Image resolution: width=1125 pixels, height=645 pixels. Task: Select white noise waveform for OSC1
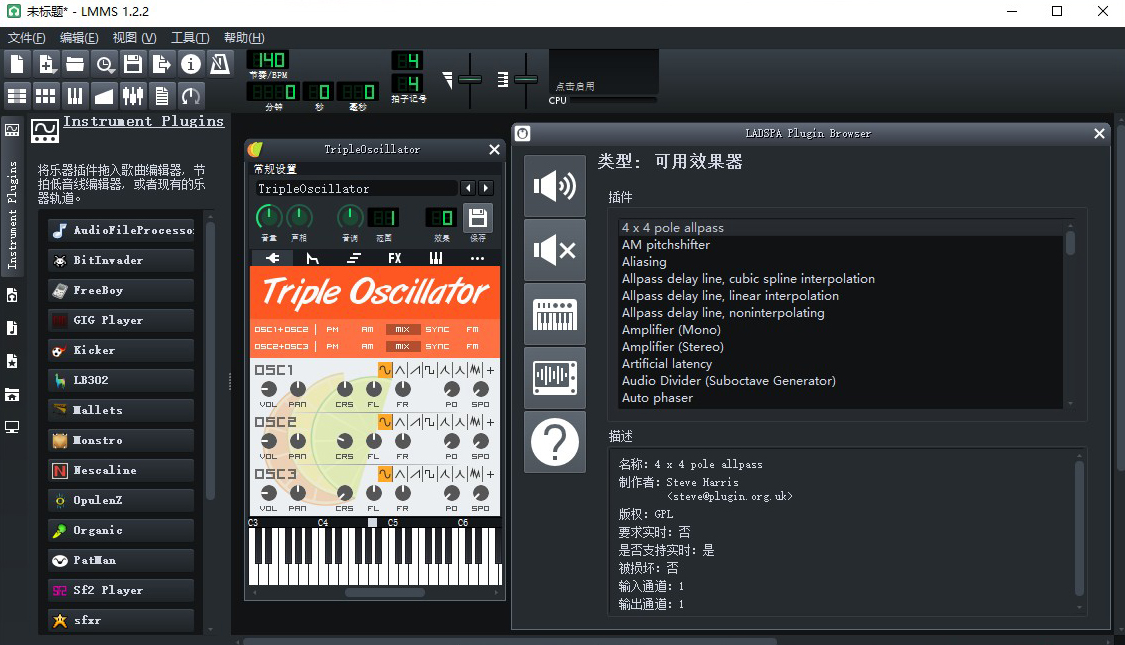pos(475,370)
